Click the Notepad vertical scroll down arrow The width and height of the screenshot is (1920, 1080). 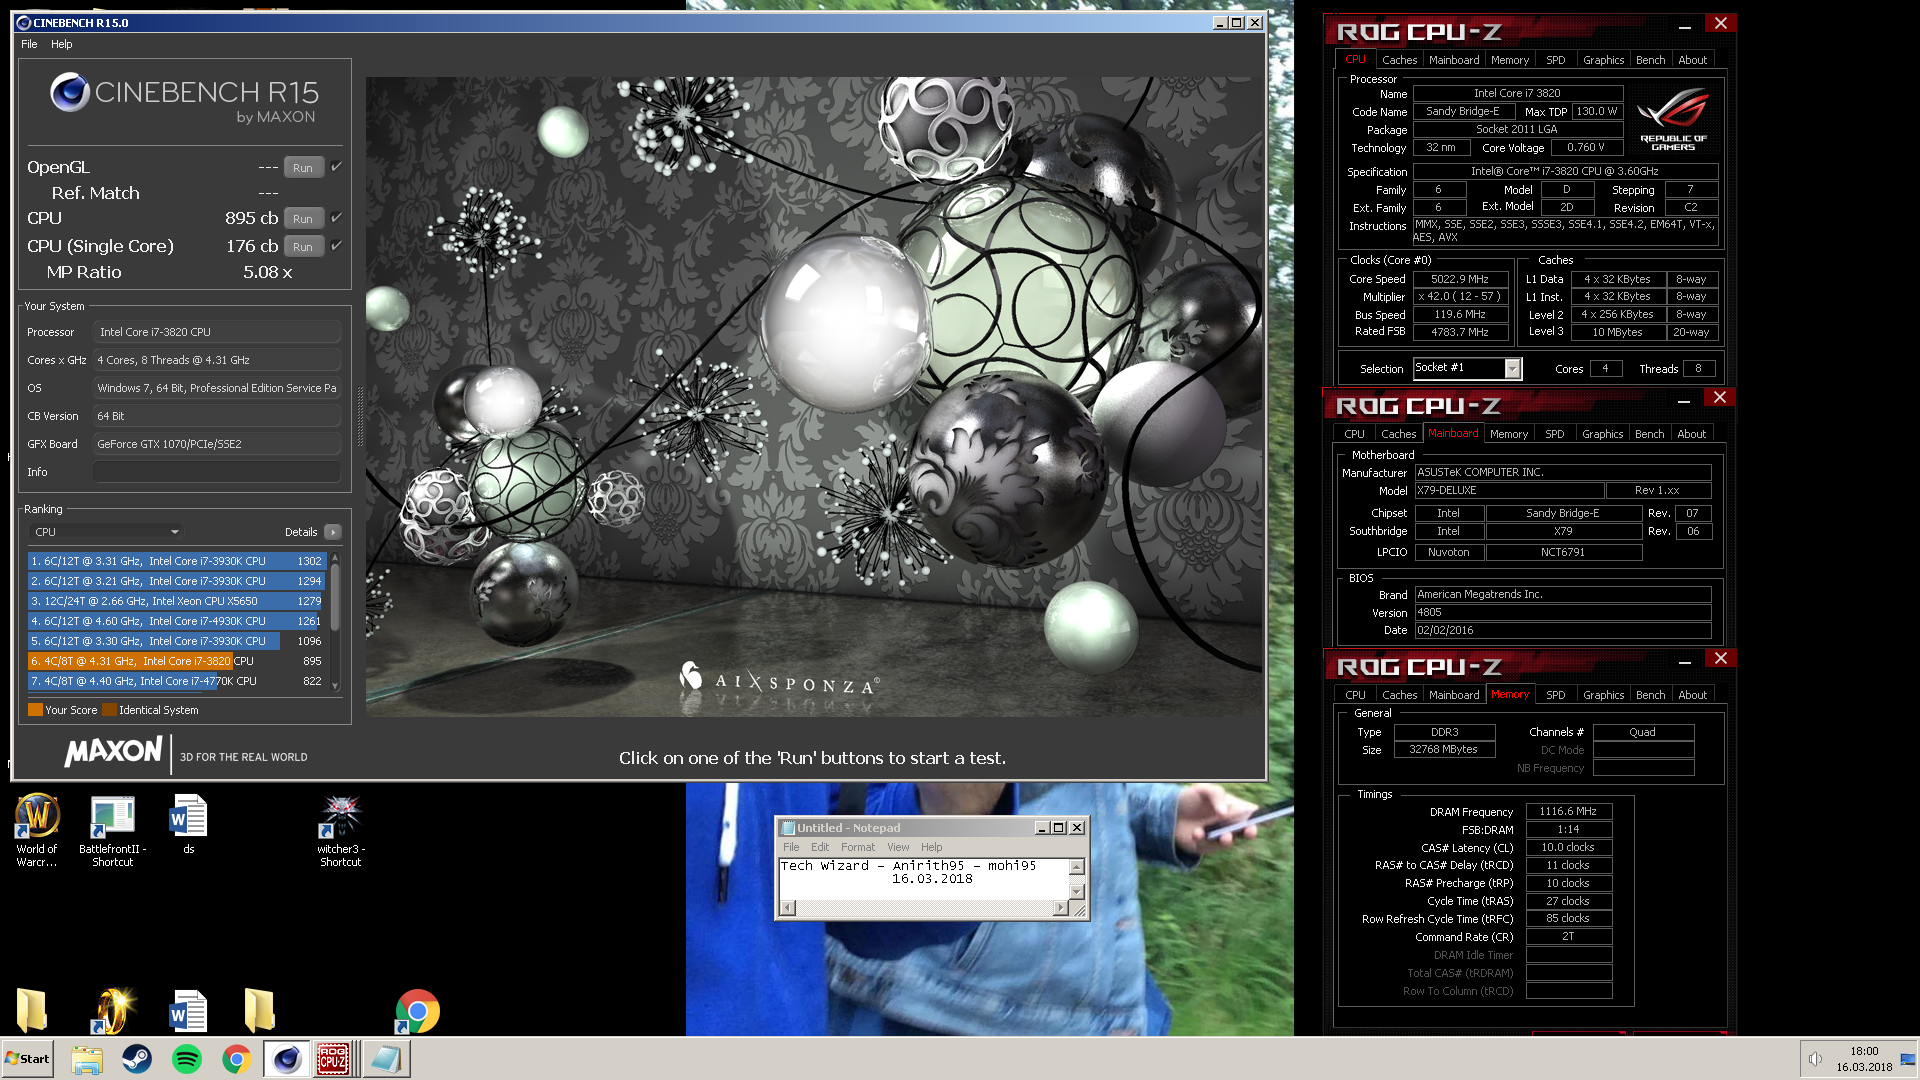point(1077,891)
